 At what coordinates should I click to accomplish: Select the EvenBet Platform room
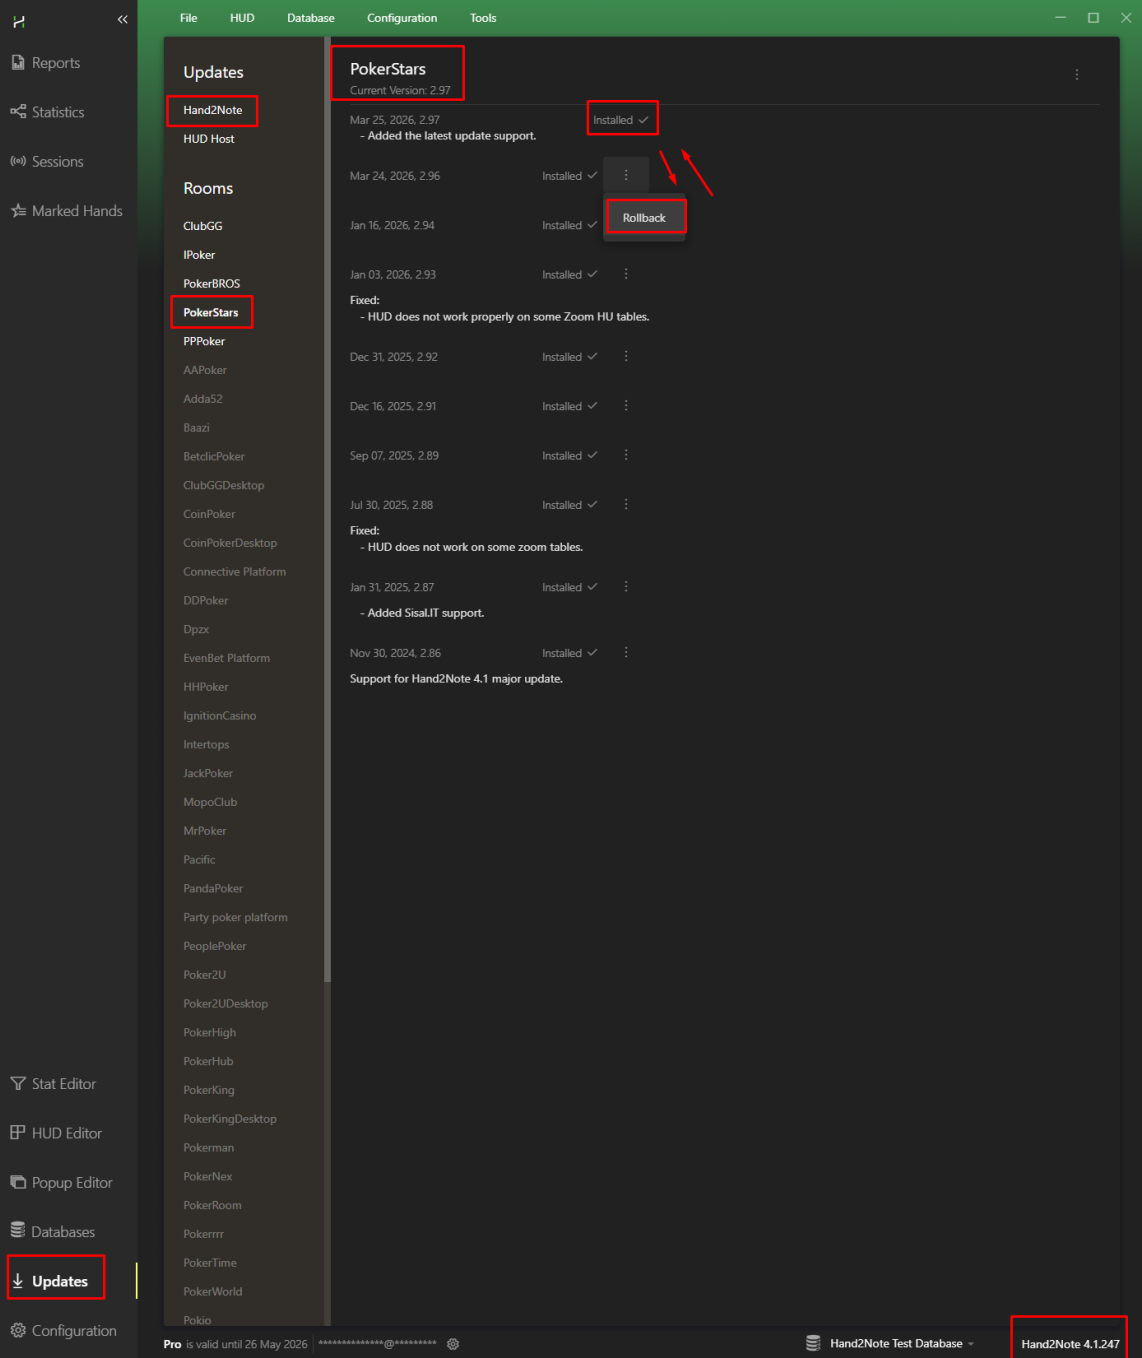pos(227,658)
